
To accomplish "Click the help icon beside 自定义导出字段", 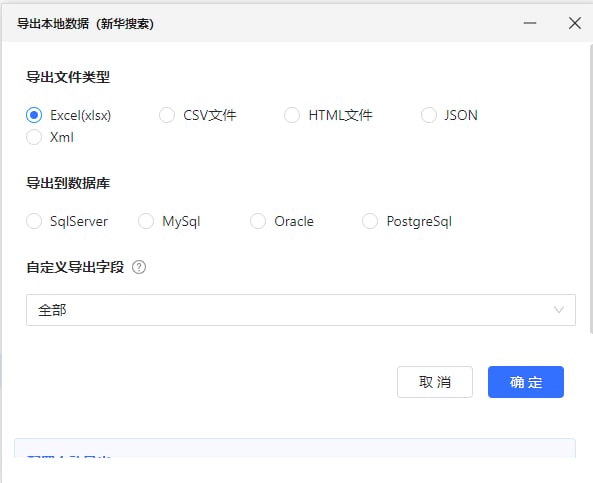I will (139, 267).
